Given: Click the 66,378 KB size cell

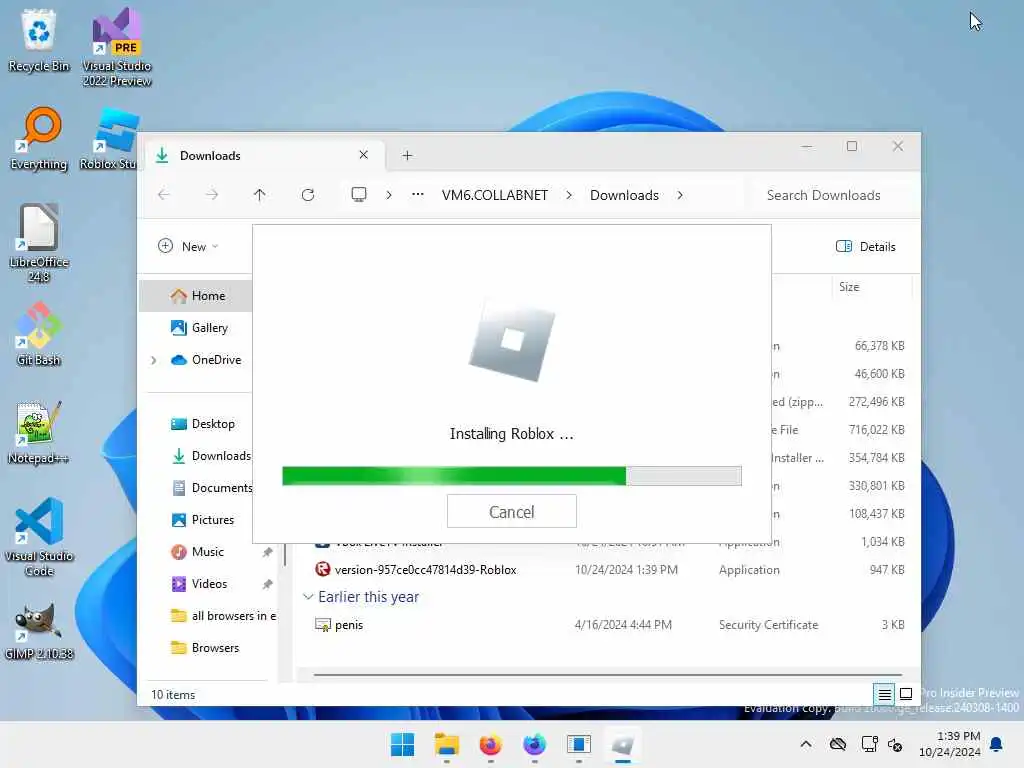Looking at the screenshot, I should [x=879, y=345].
